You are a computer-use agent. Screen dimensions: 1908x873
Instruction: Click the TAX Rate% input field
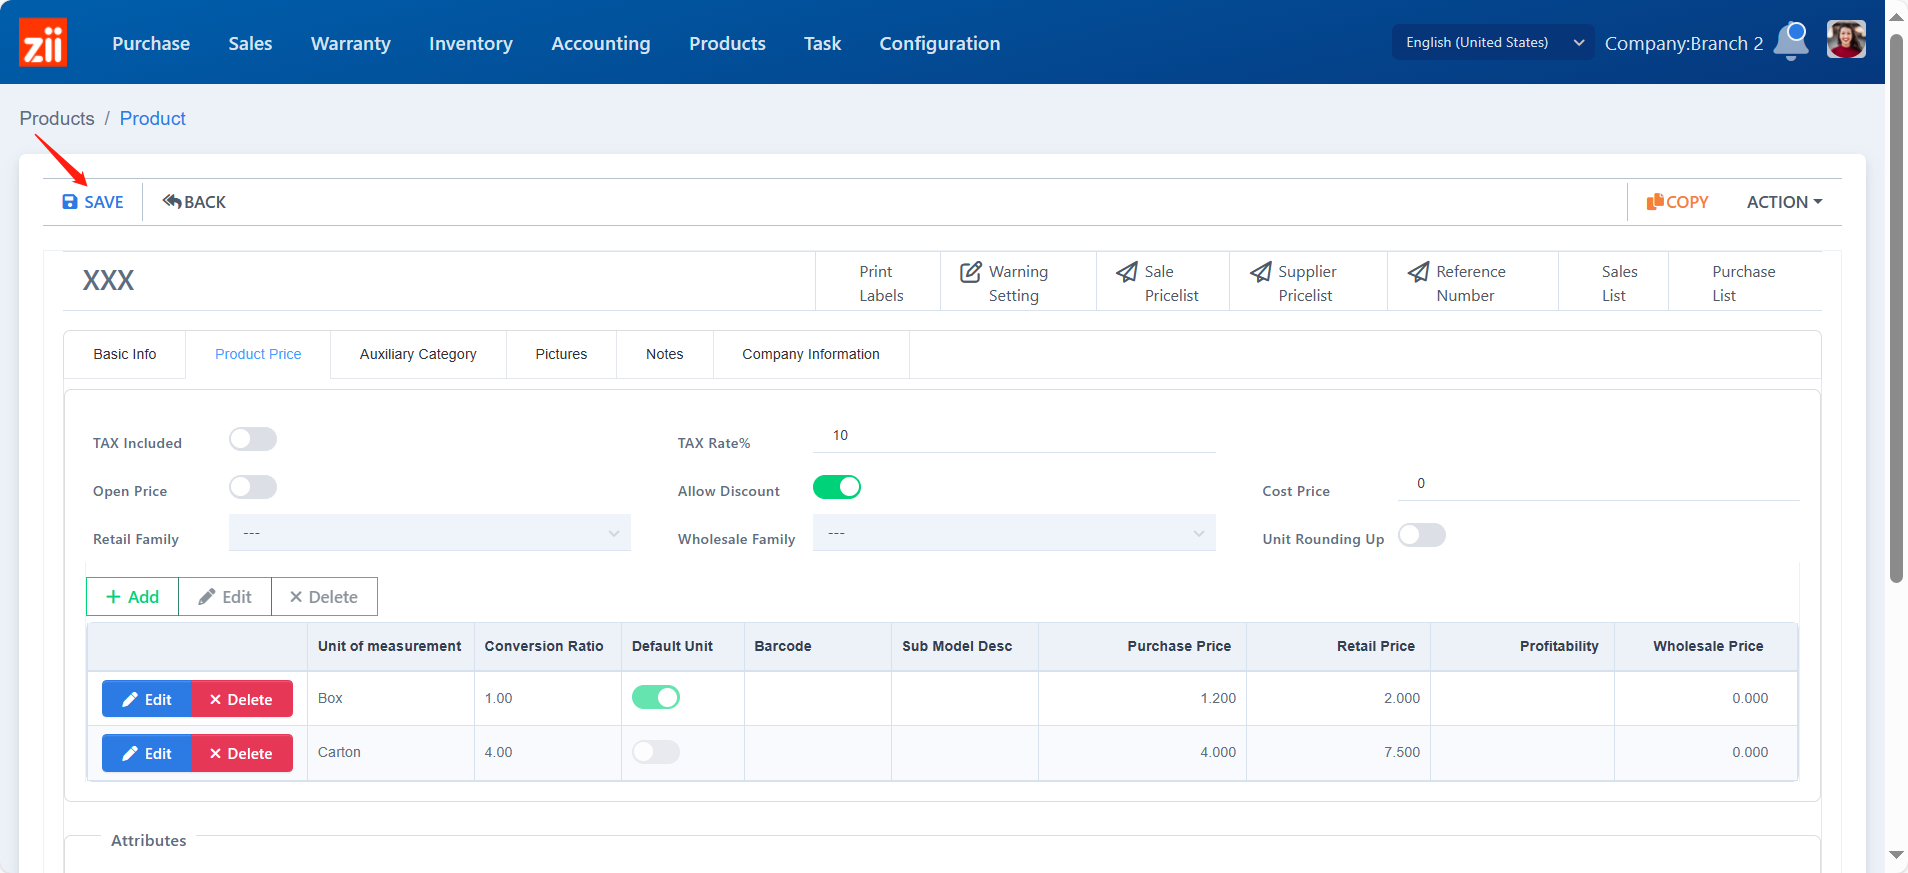click(1014, 436)
